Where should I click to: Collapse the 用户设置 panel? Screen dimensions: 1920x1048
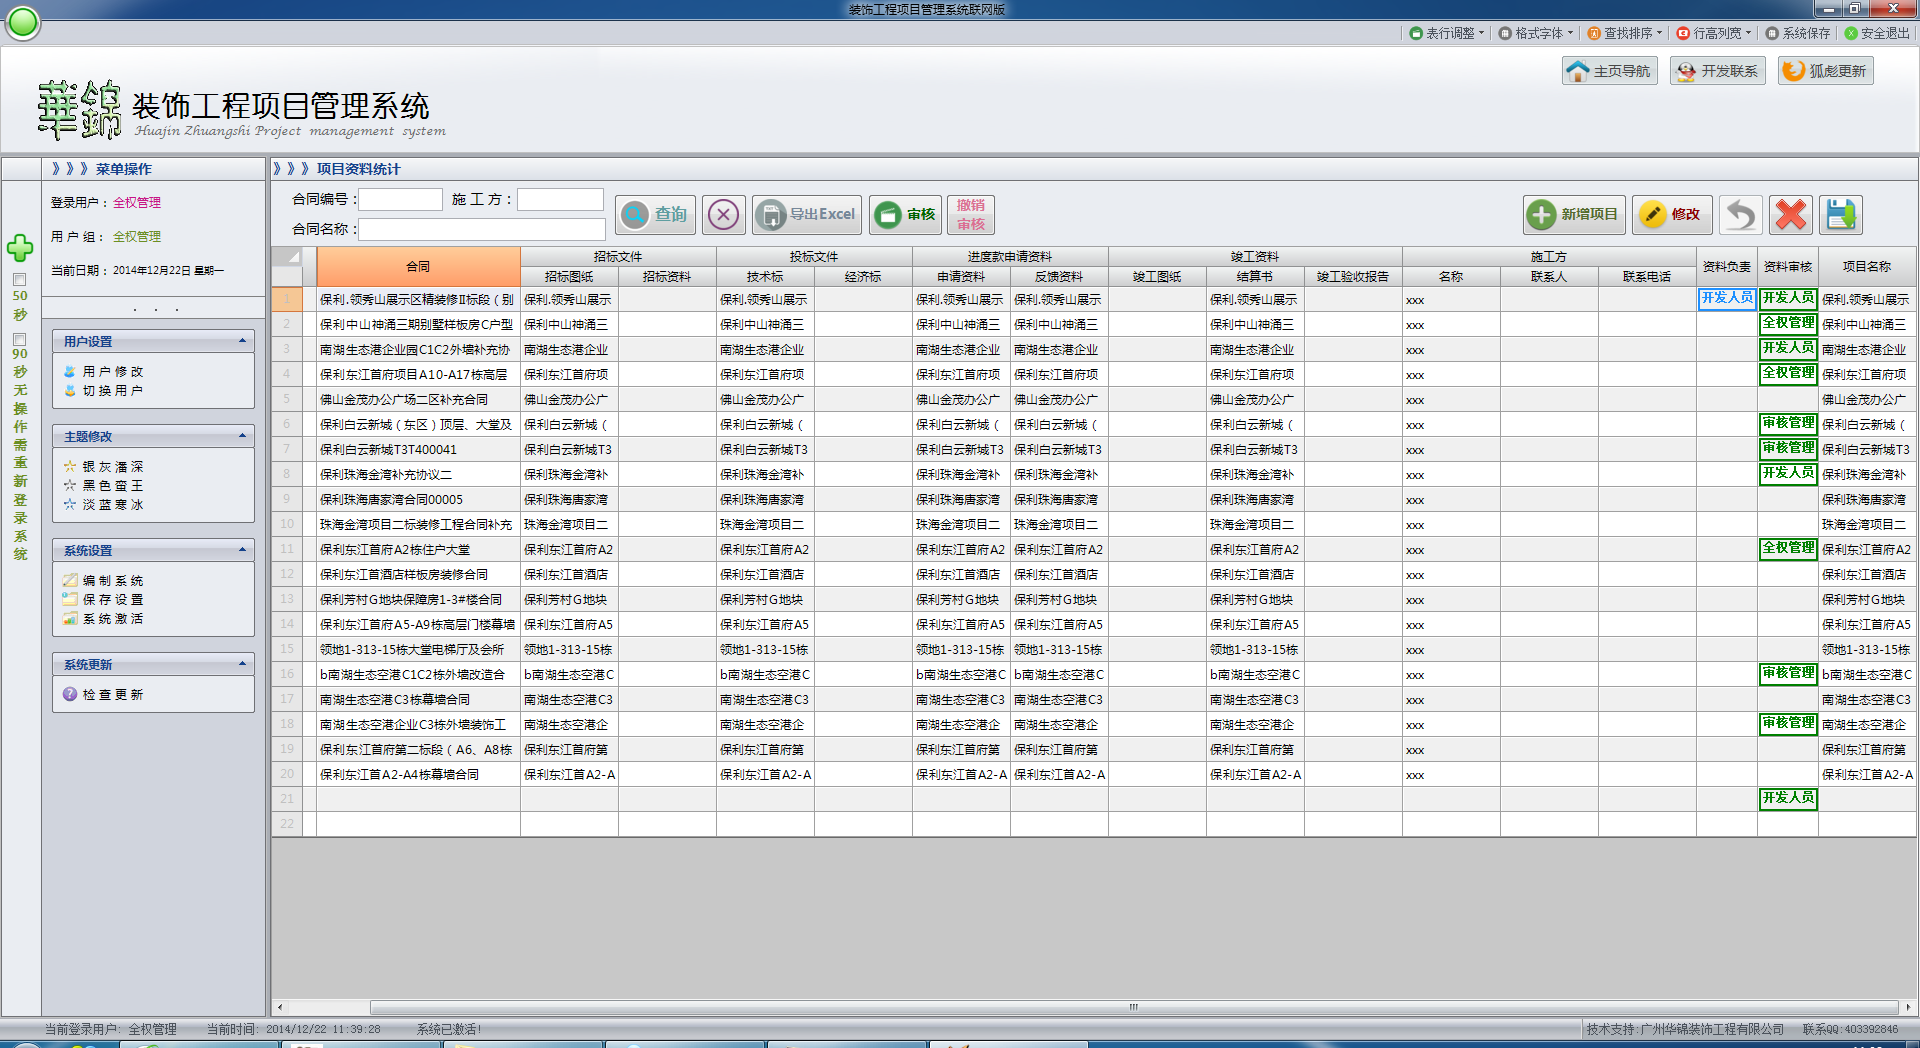(x=242, y=341)
